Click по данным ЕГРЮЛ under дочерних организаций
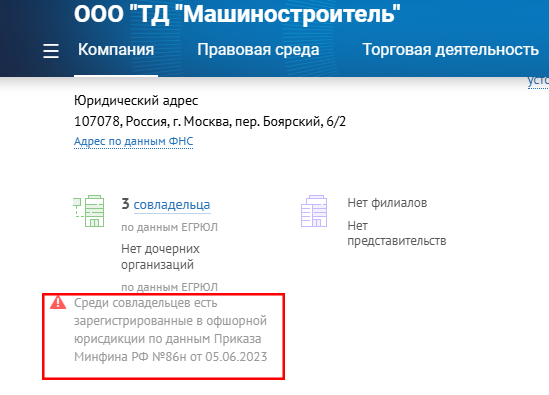 (169, 287)
